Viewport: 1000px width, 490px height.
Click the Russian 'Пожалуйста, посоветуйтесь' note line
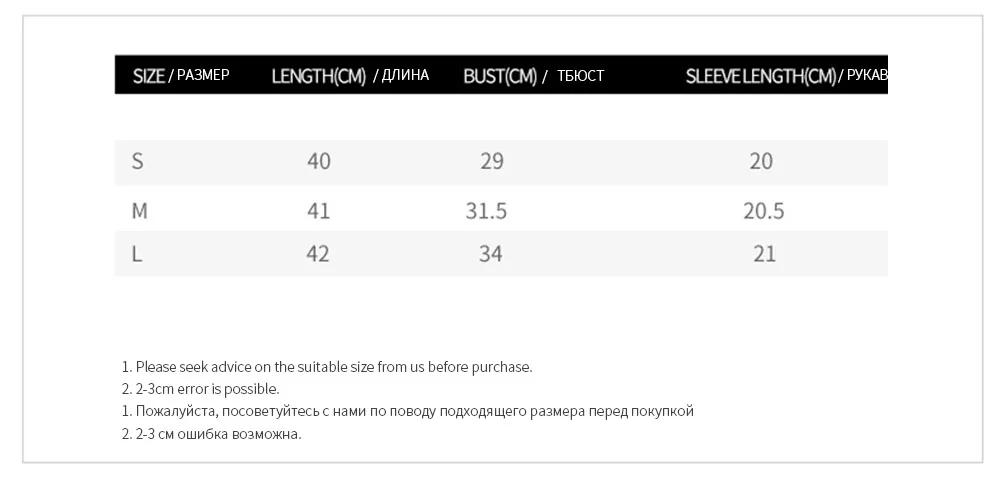point(408,411)
